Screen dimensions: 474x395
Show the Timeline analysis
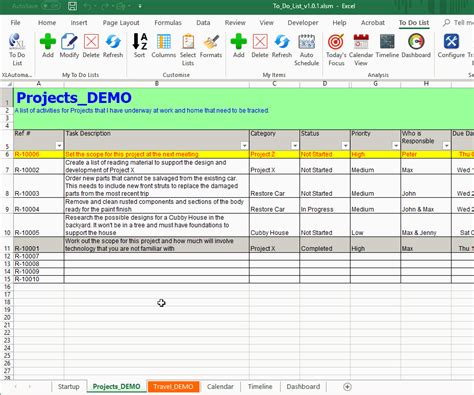click(x=387, y=46)
